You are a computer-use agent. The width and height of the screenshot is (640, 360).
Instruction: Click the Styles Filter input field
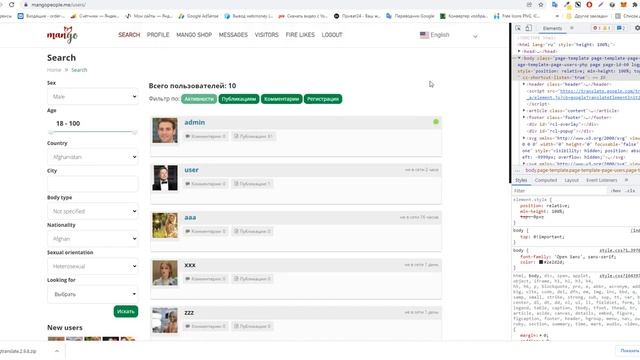coord(560,191)
